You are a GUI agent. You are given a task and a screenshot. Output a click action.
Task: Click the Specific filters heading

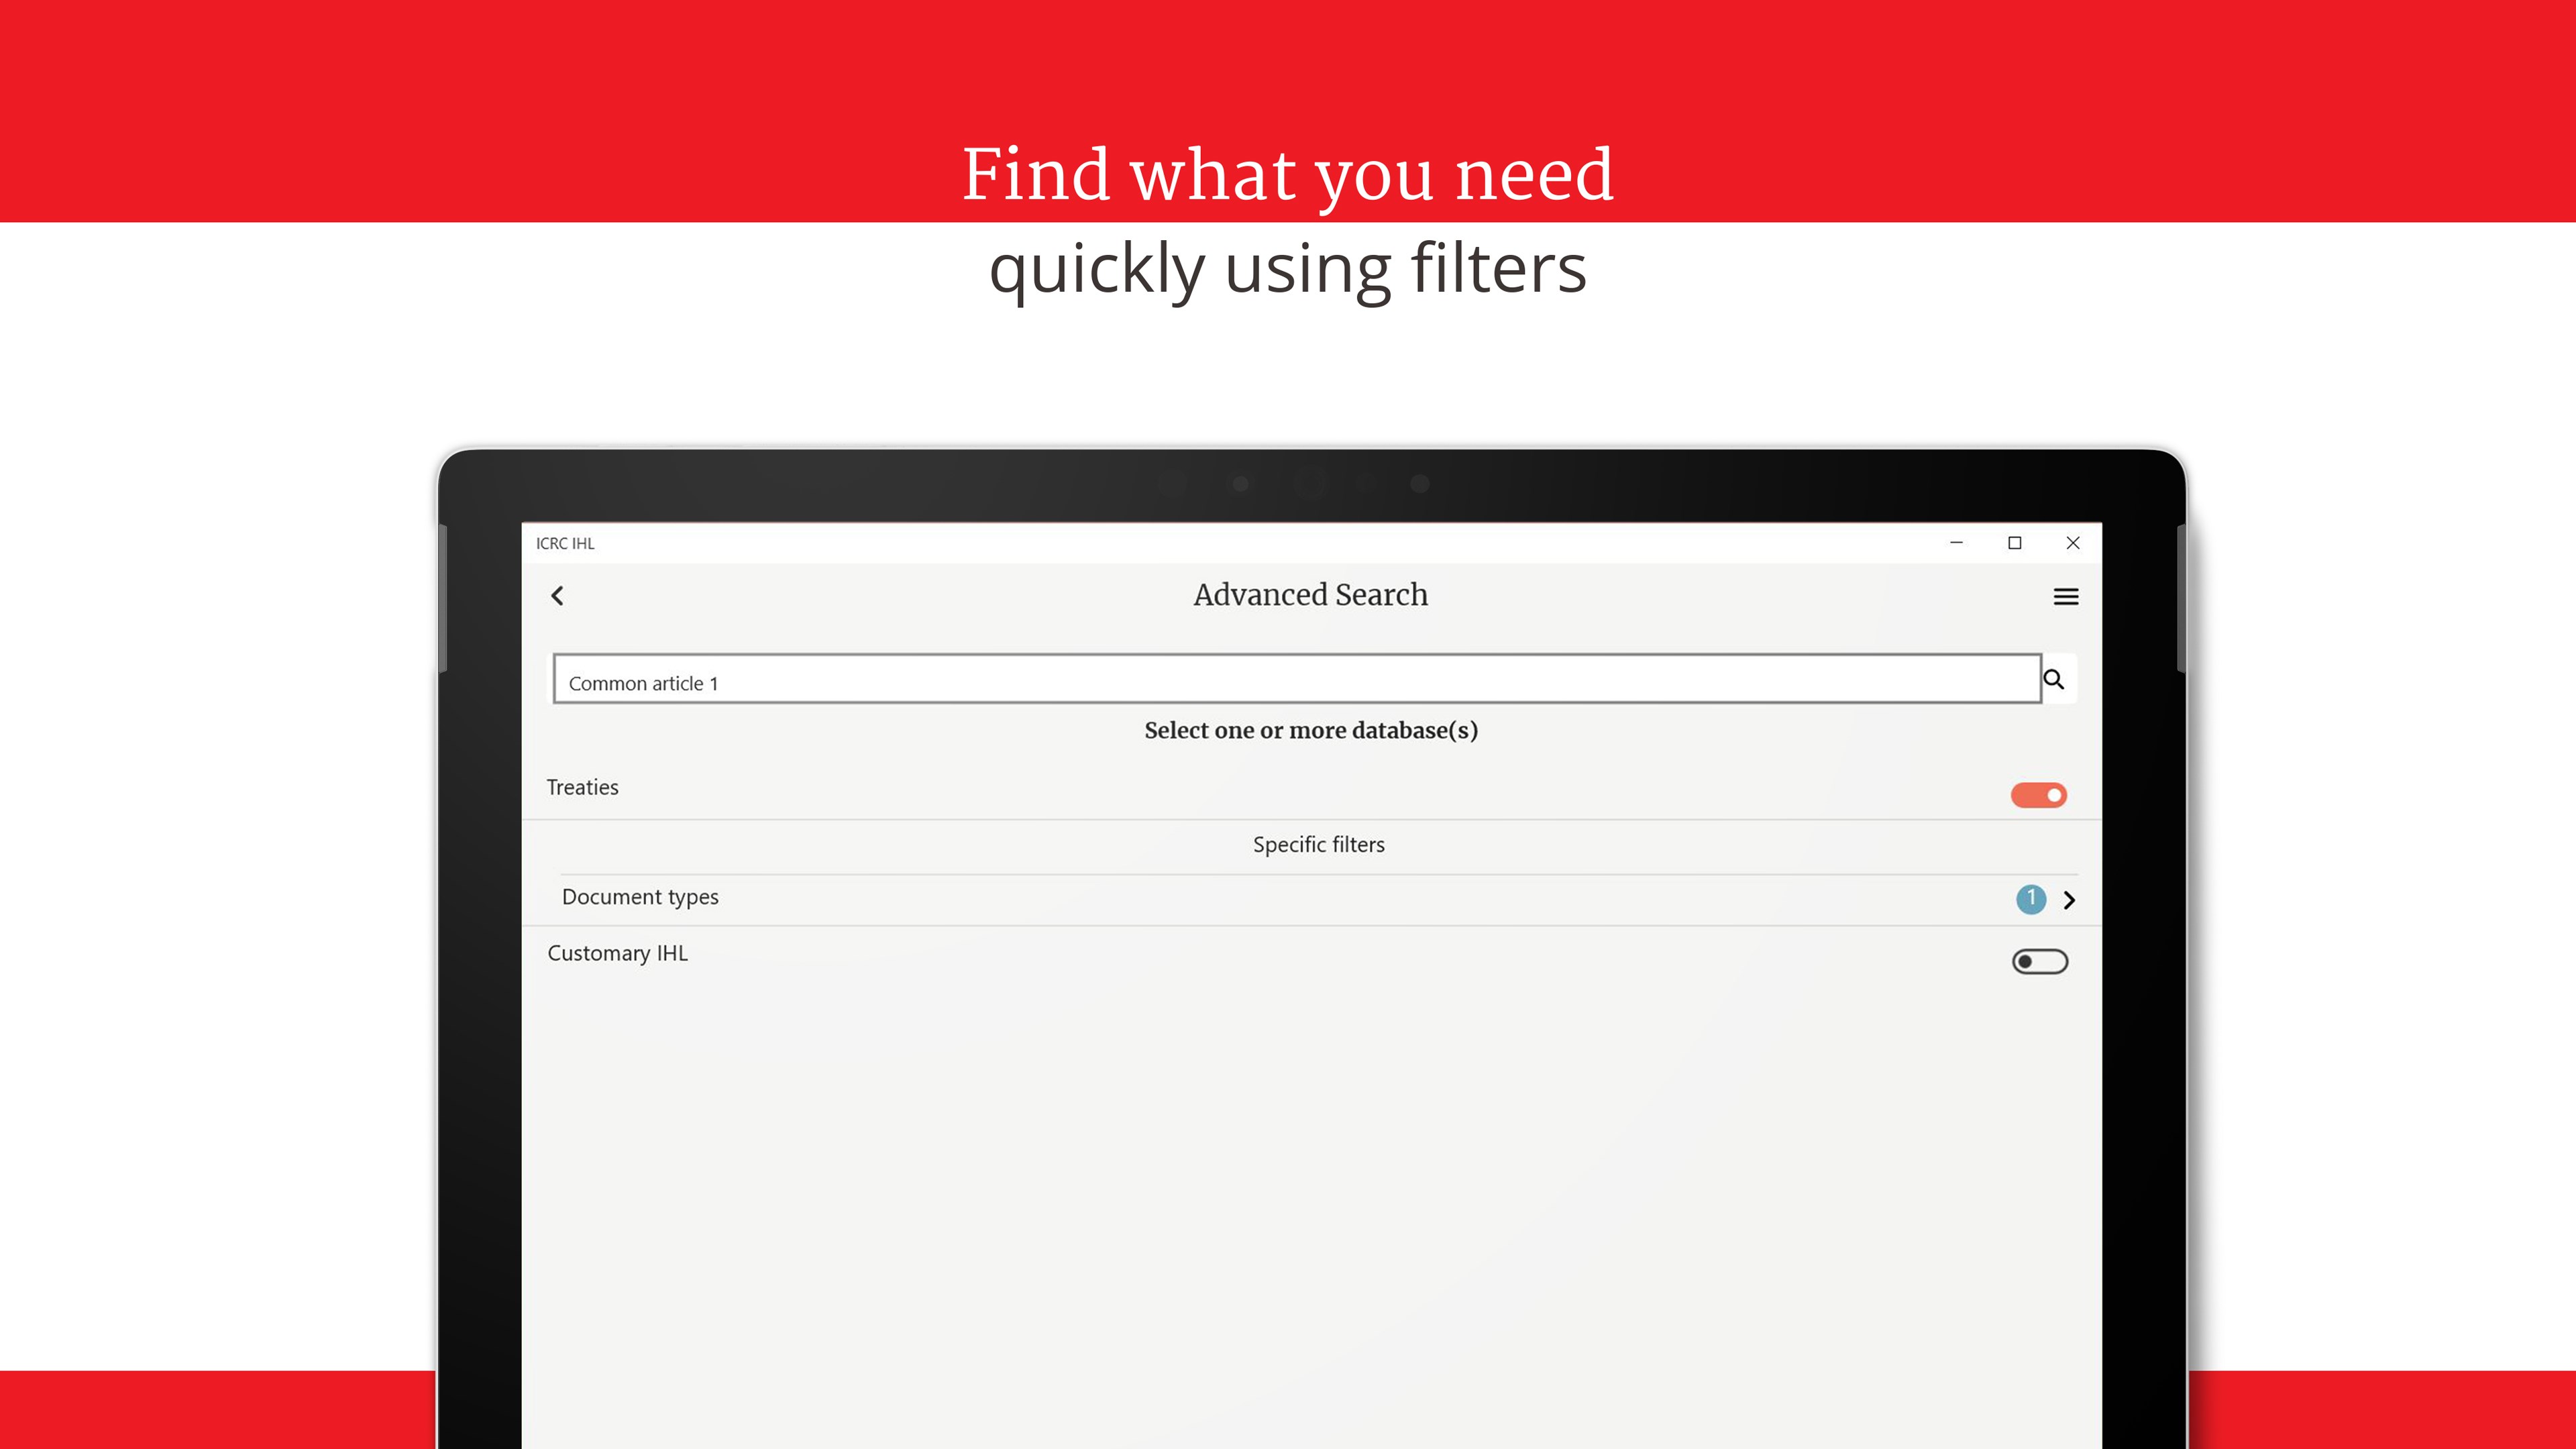pos(1318,845)
